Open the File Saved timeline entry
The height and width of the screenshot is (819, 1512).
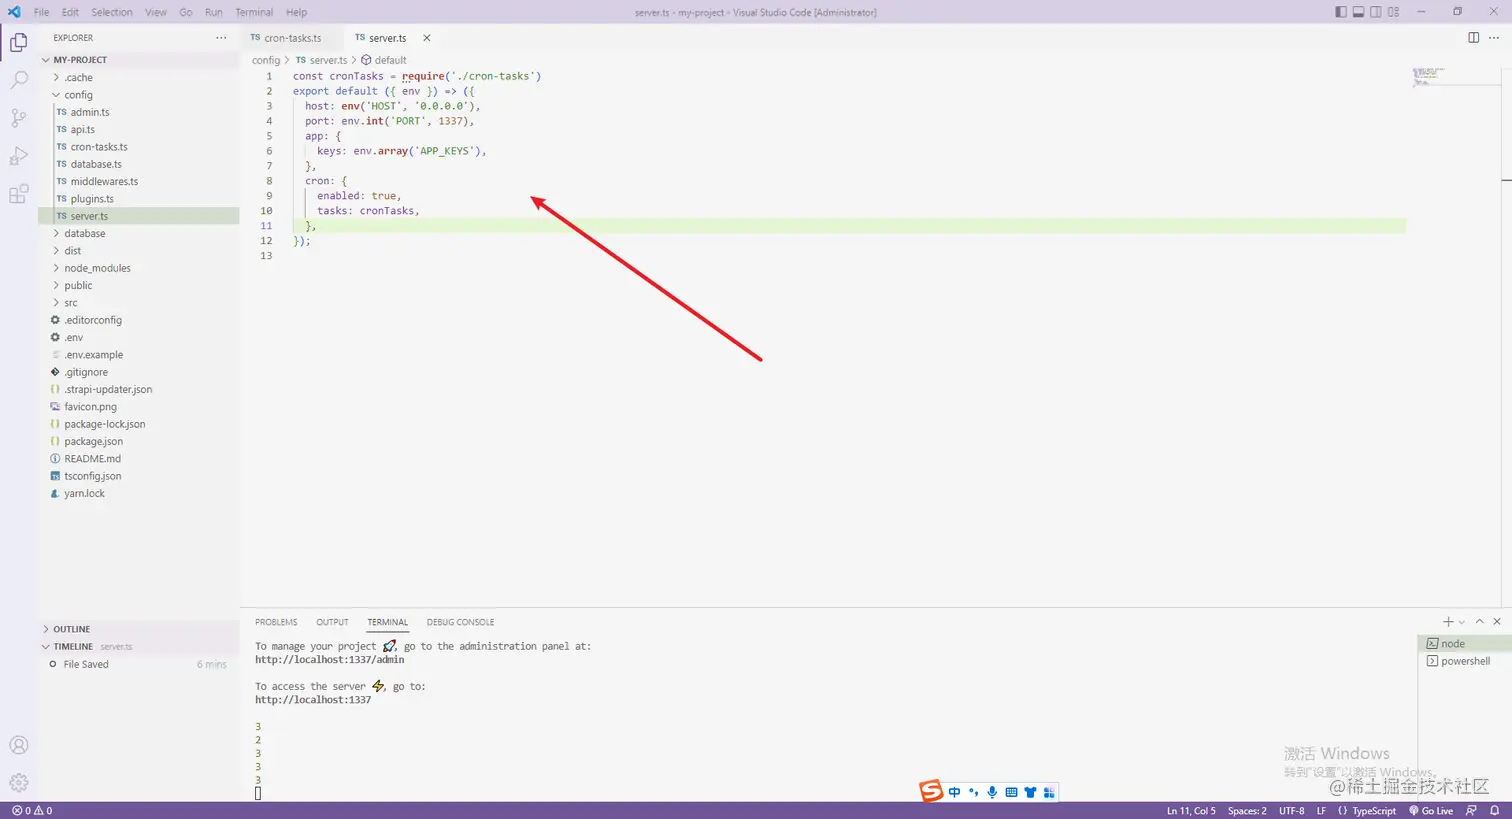tap(140, 664)
